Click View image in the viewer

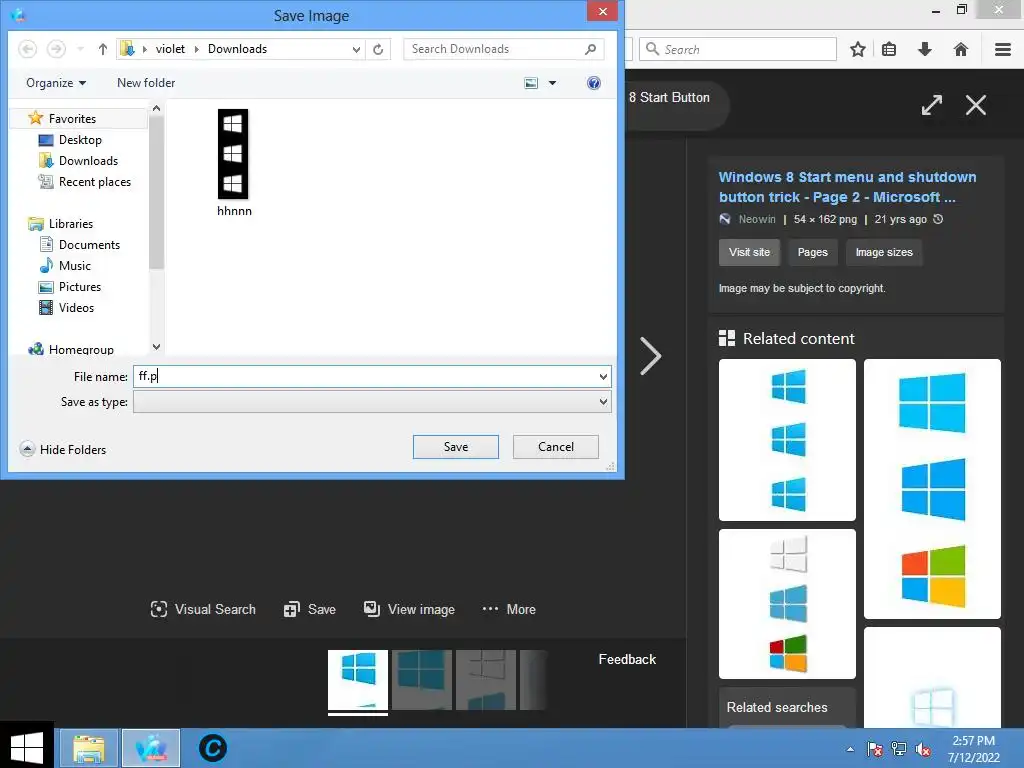409,609
